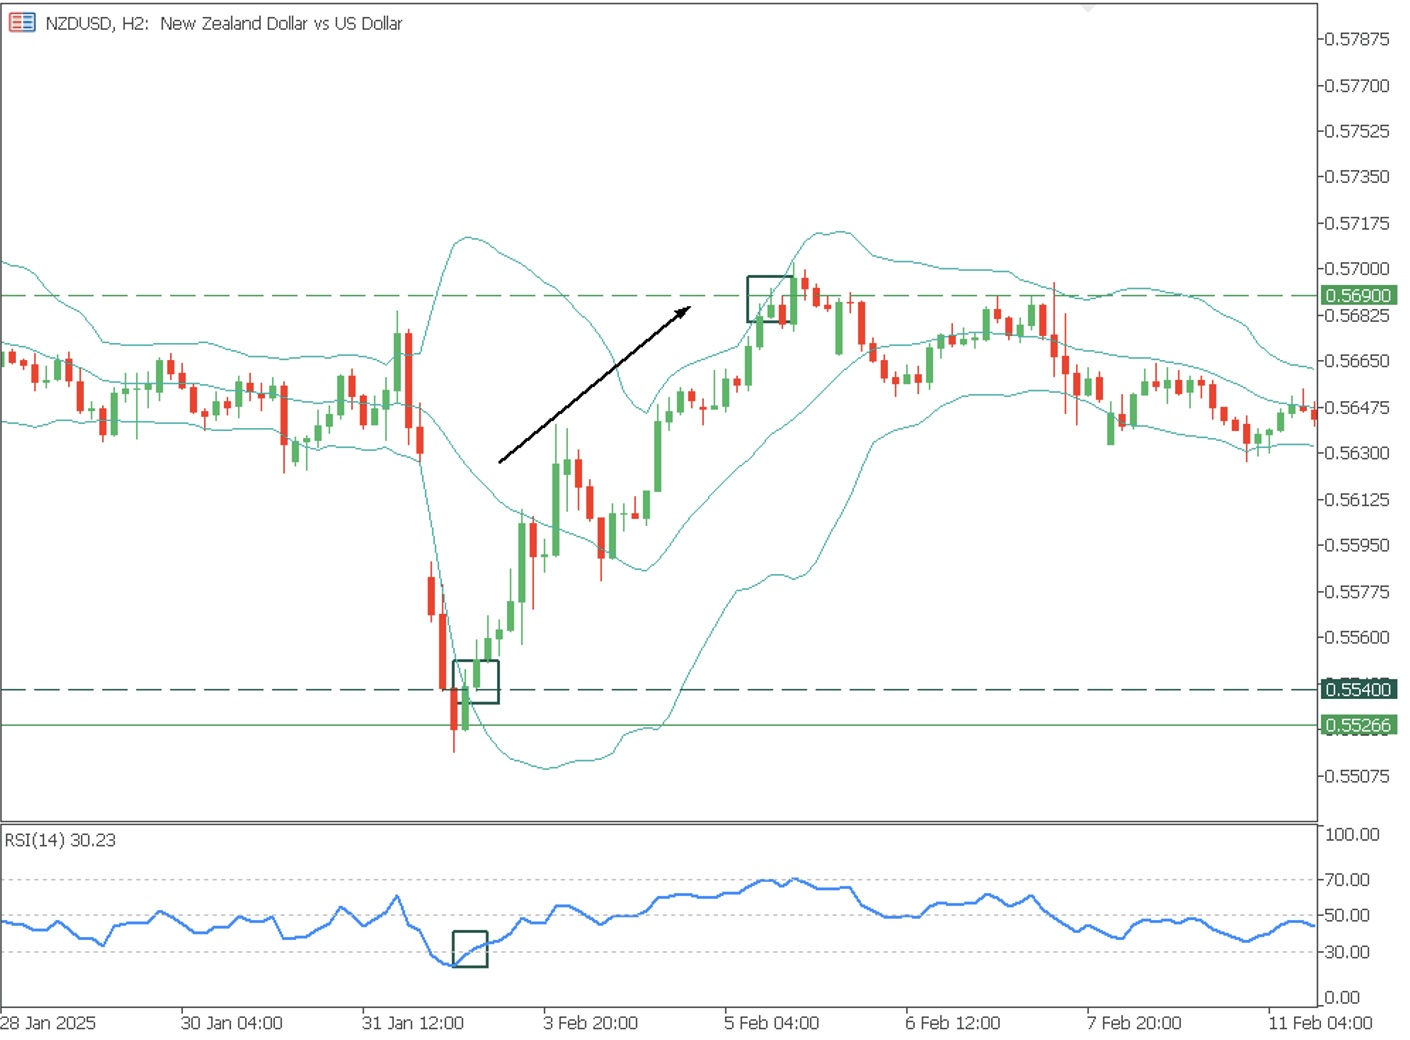Click the RSI 100.00 scale label
The image size is (1410, 1040).
click(x=1352, y=834)
